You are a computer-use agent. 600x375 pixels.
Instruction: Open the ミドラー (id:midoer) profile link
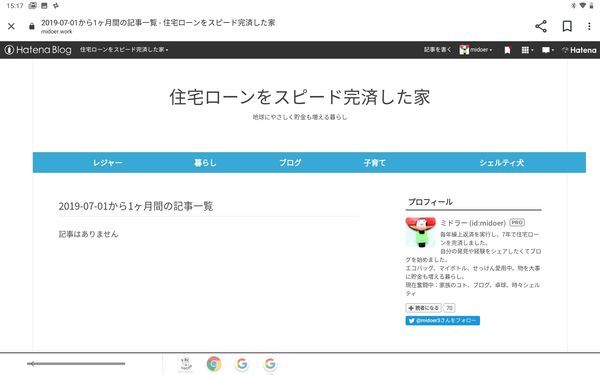point(473,223)
